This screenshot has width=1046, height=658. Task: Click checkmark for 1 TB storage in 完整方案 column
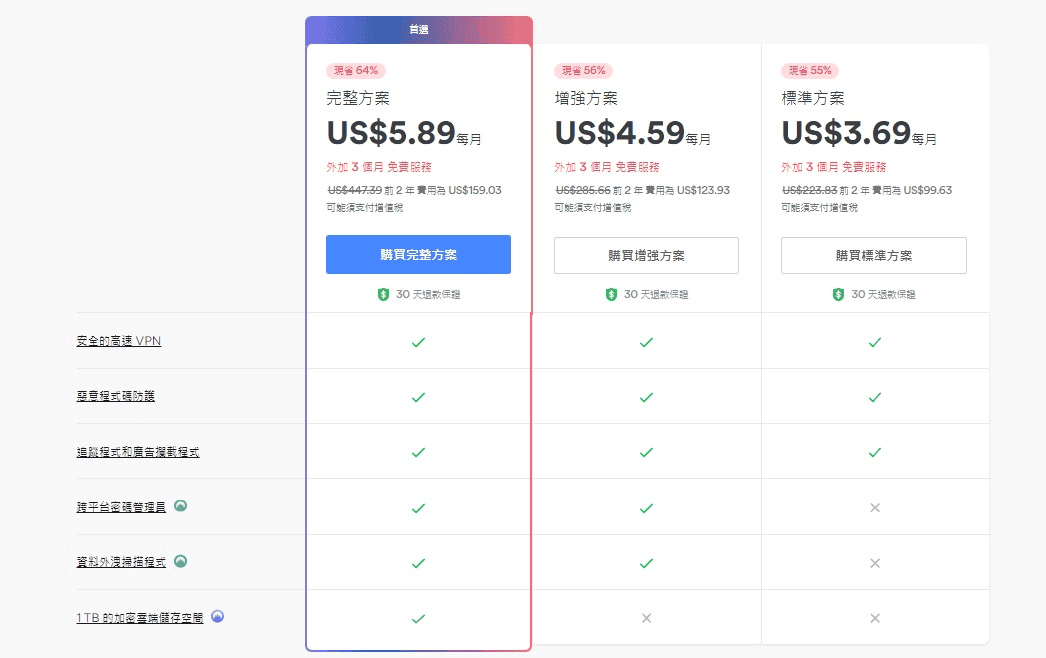pos(418,619)
